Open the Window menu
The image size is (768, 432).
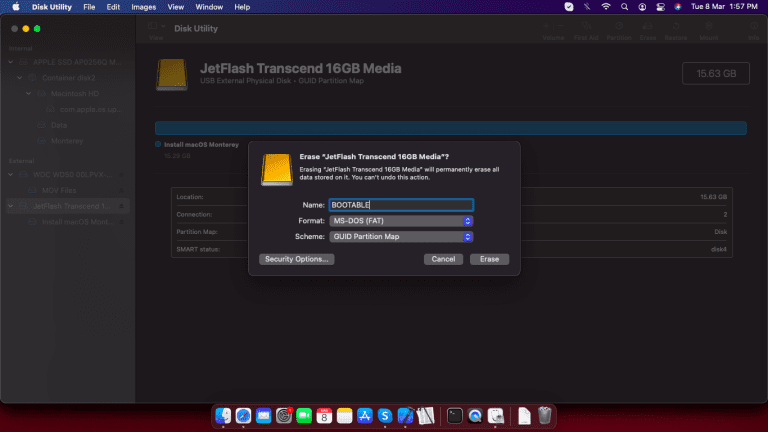click(209, 7)
